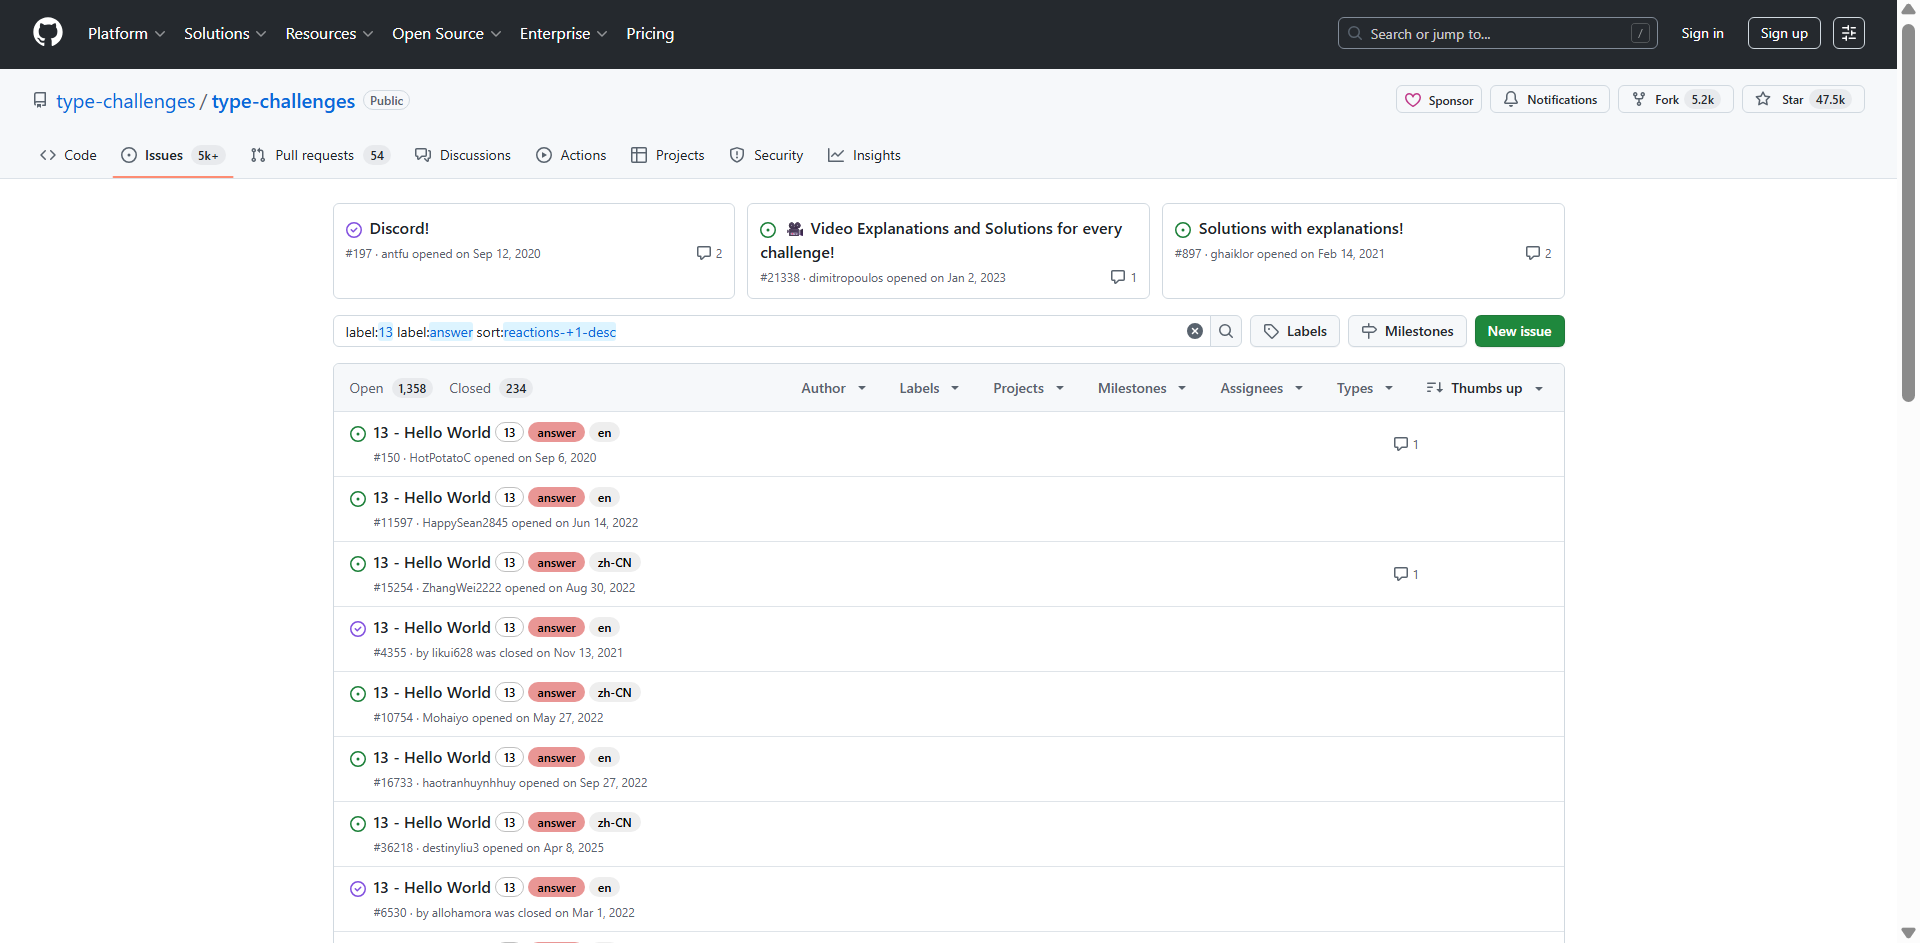Click the issue filter search field
Image resolution: width=1920 pixels, height=943 pixels.
(760, 332)
